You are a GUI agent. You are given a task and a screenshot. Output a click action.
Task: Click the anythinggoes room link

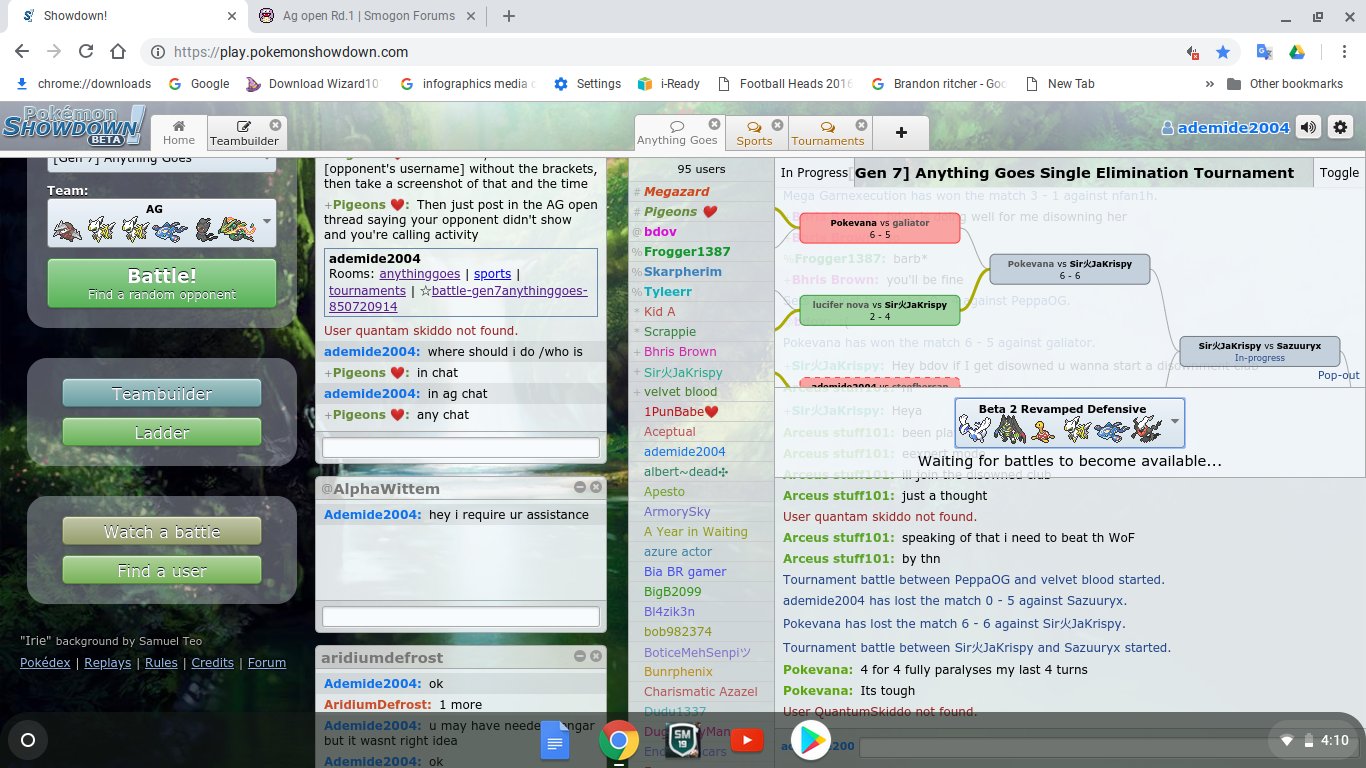(420, 274)
